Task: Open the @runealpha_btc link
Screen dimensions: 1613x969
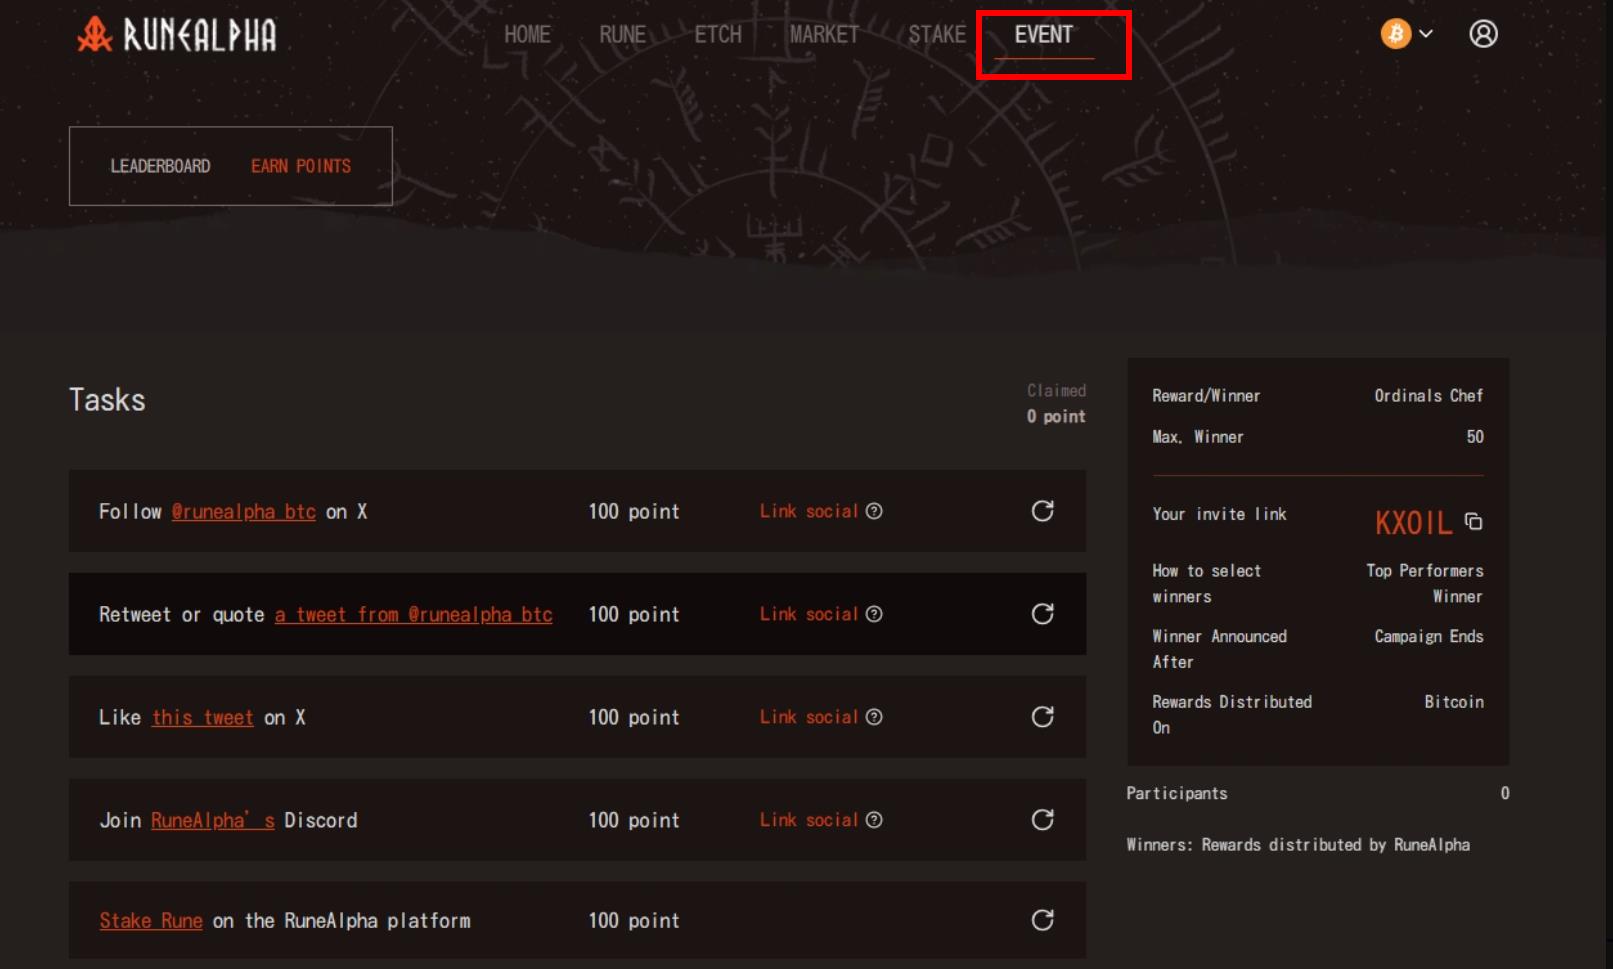Action: [x=244, y=512]
